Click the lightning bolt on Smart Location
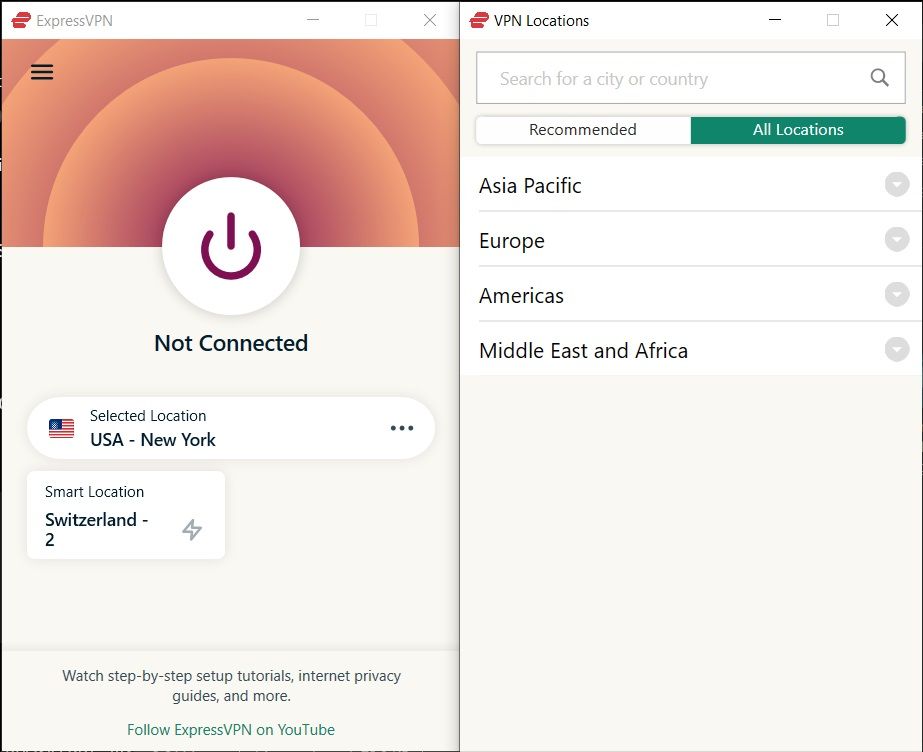The height and width of the screenshot is (752, 923). tap(192, 529)
